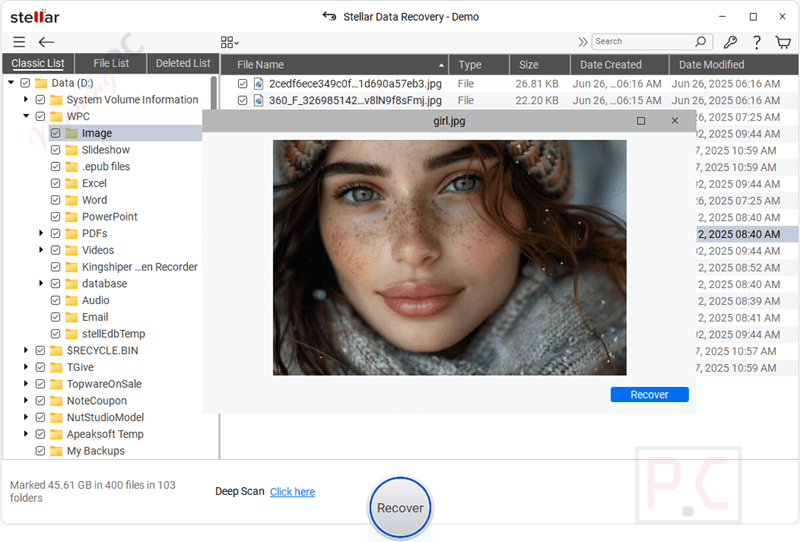Screen dimensions: 800x542
Task: Open the activation key icon
Action: [x=730, y=42]
